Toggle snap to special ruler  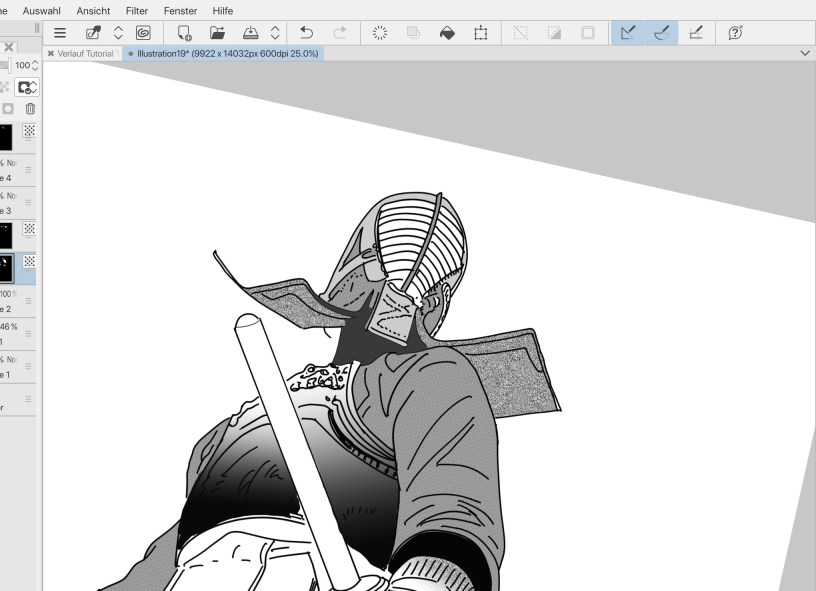pos(661,33)
